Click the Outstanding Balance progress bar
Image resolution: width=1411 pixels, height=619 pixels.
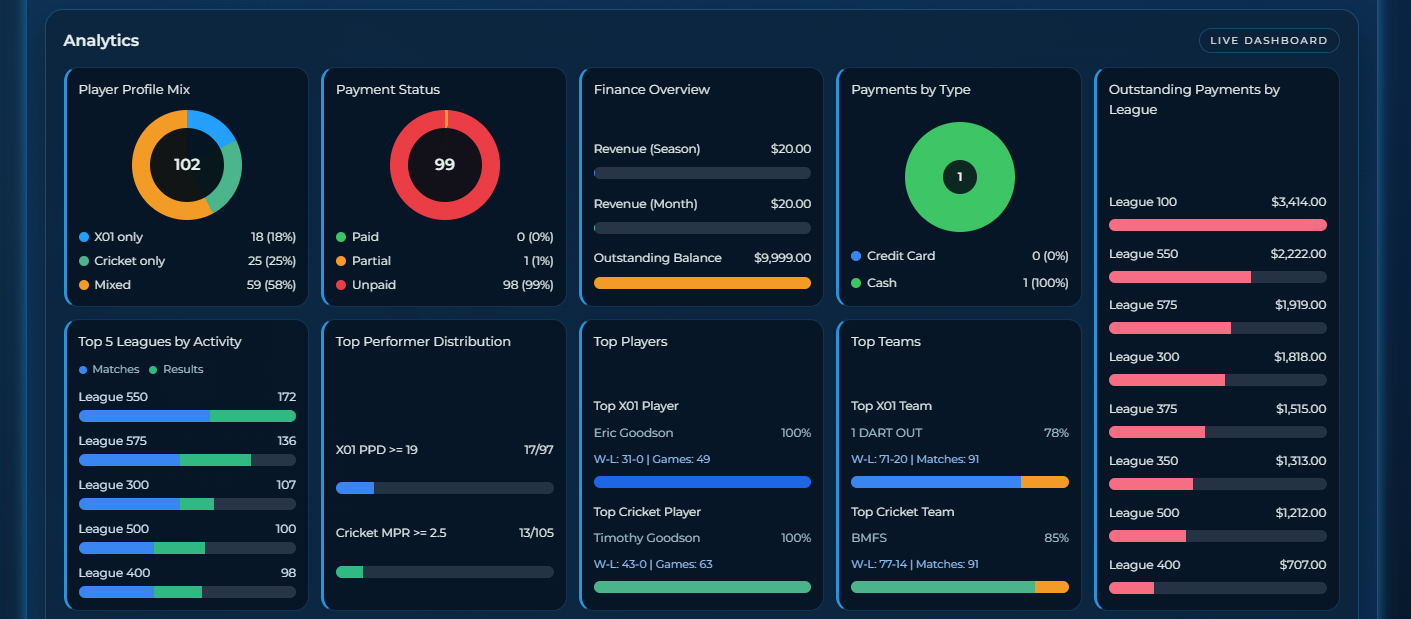(702, 282)
